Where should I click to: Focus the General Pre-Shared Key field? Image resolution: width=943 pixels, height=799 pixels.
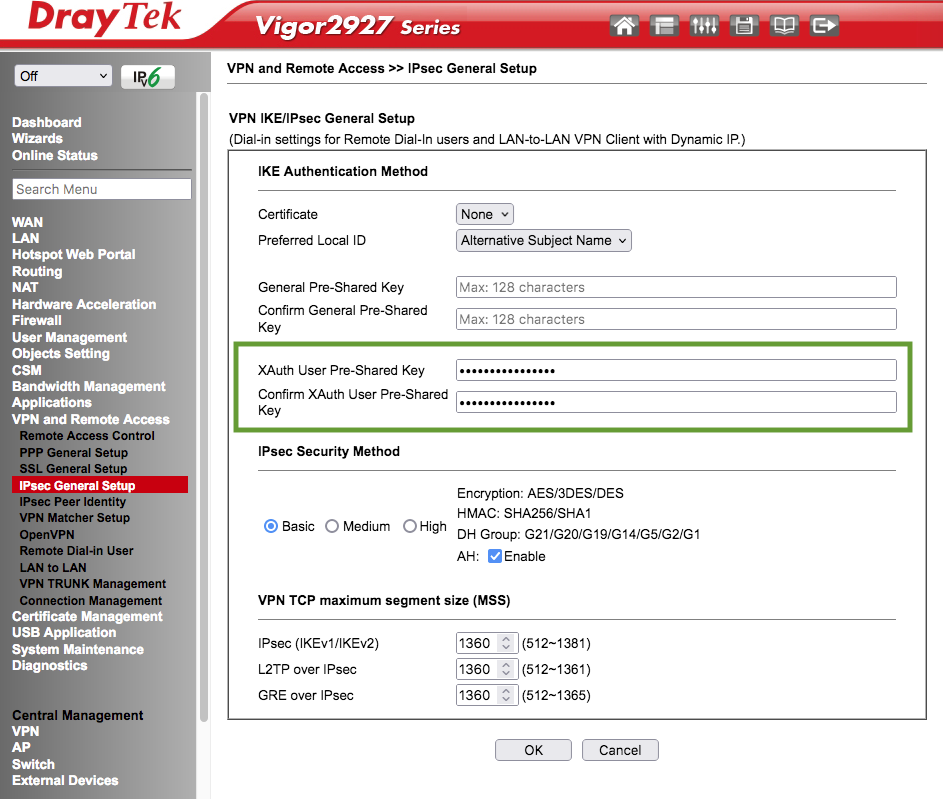676,287
